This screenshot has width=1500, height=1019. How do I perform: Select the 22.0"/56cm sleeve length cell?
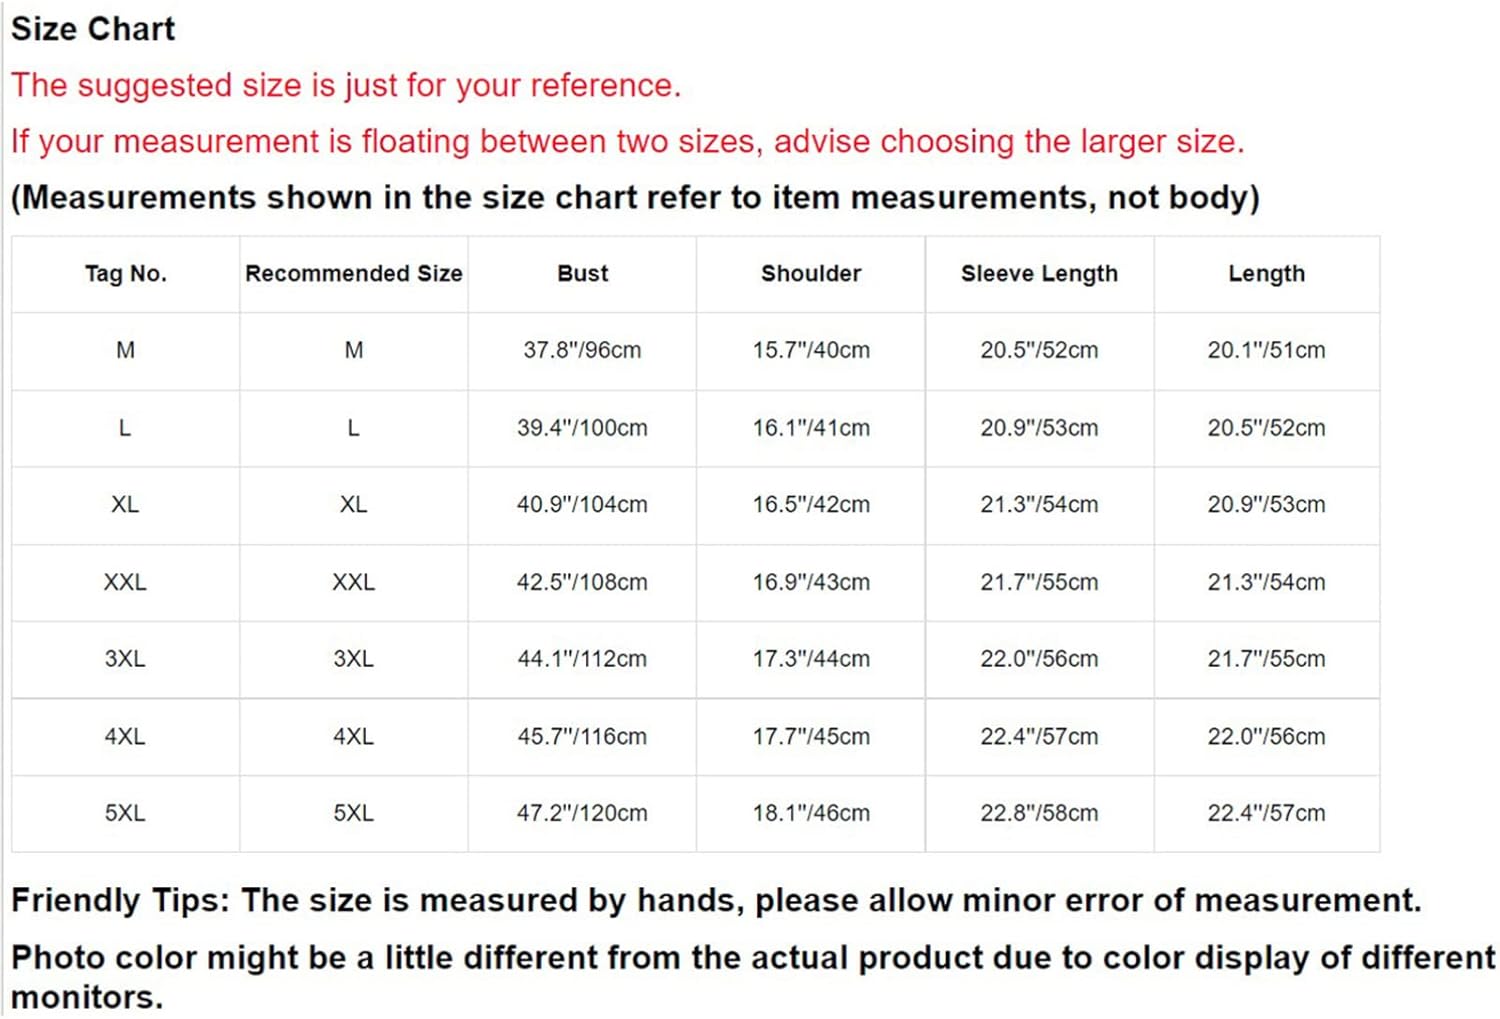1040,659
